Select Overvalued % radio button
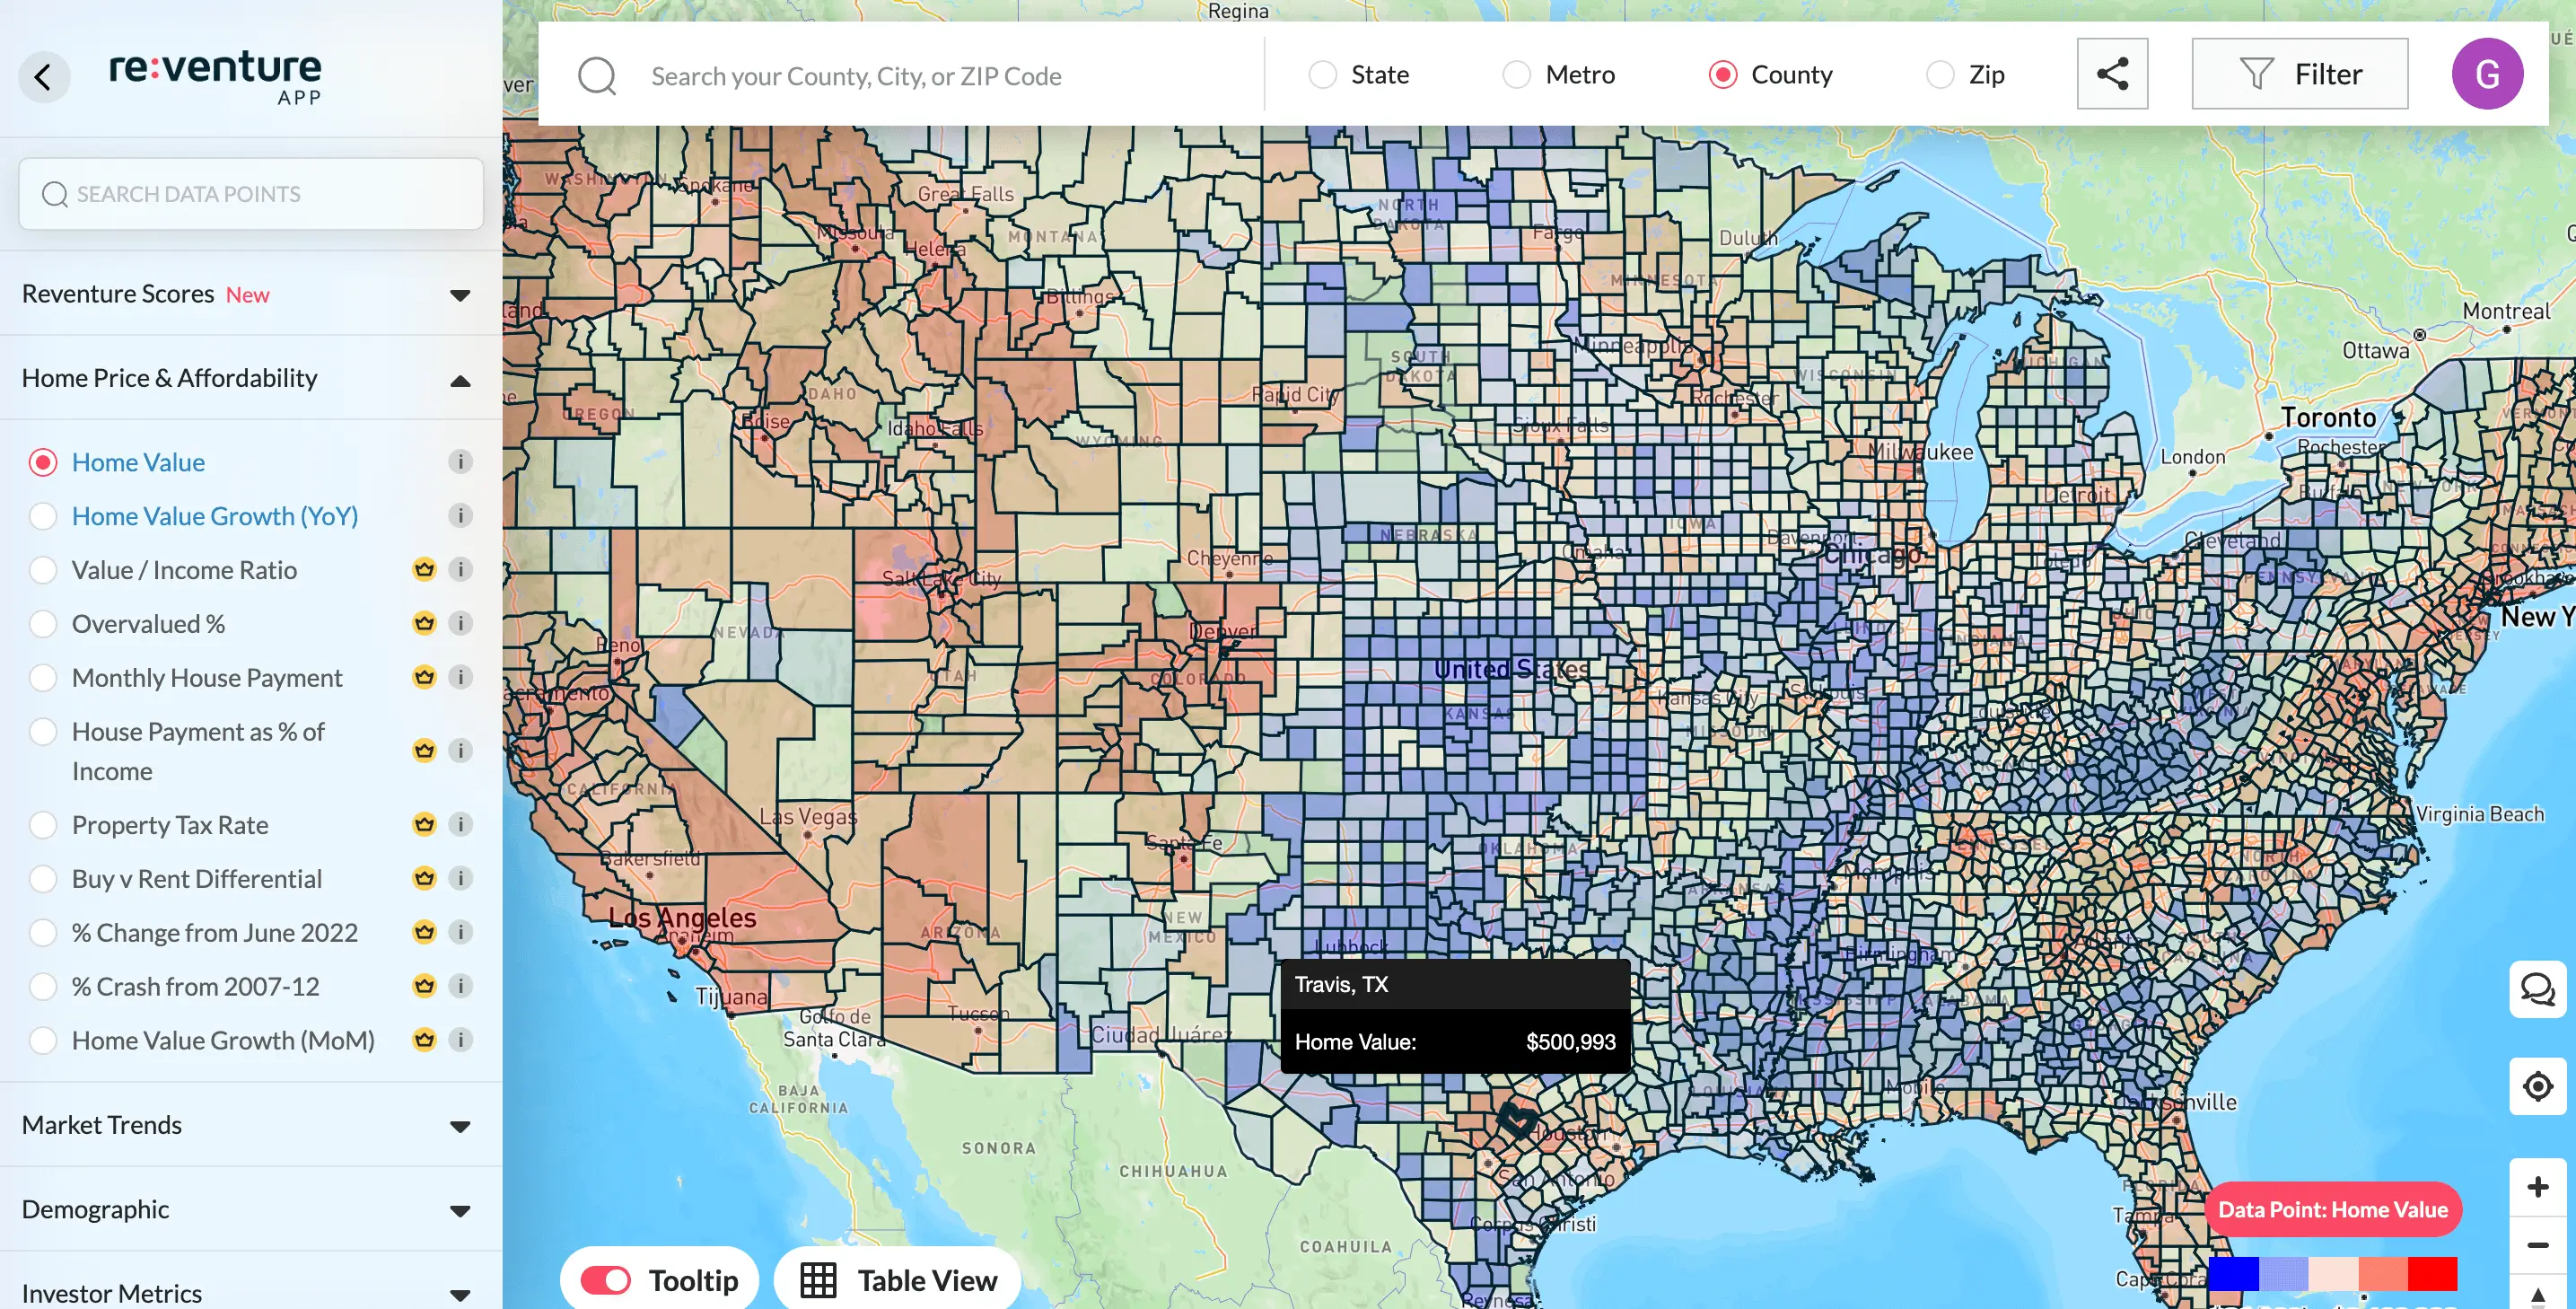This screenshot has width=2576, height=1309. [43, 624]
